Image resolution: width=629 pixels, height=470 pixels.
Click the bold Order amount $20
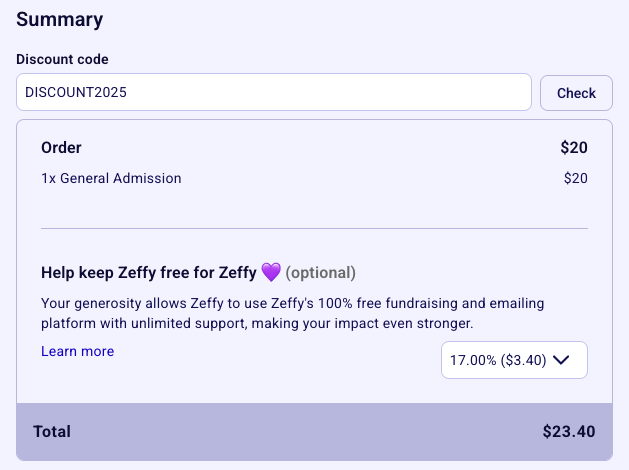click(x=574, y=148)
